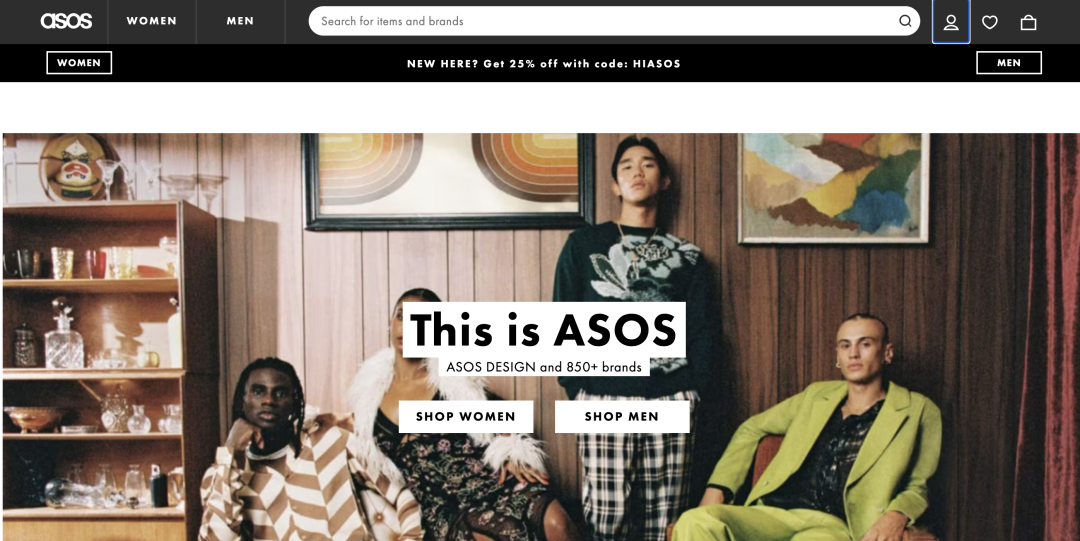Screen dimensions: 1080x541
Task: Click the outlined MEN button in promo bar
Action: (x=1009, y=63)
